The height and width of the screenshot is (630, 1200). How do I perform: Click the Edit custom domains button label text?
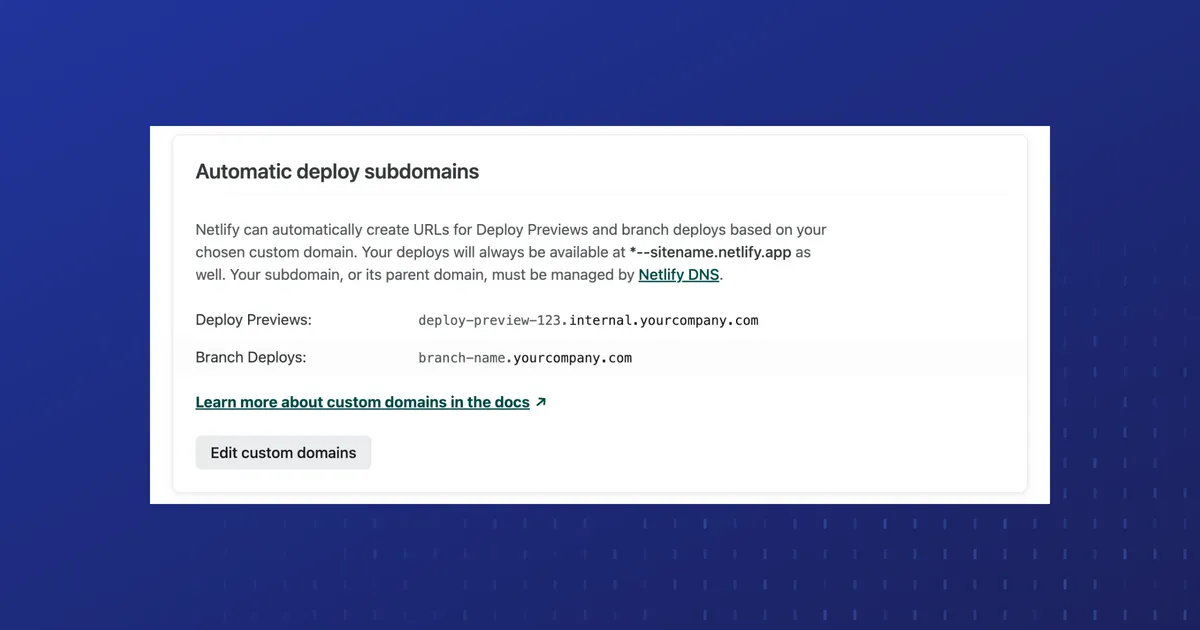point(283,452)
